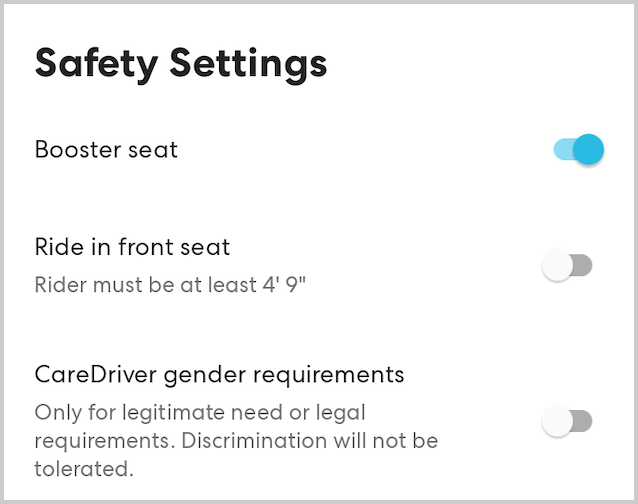The width and height of the screenshot is (638, 504).
Task: Click the word "CareDriver" in the last option
Action: point(89,375)
